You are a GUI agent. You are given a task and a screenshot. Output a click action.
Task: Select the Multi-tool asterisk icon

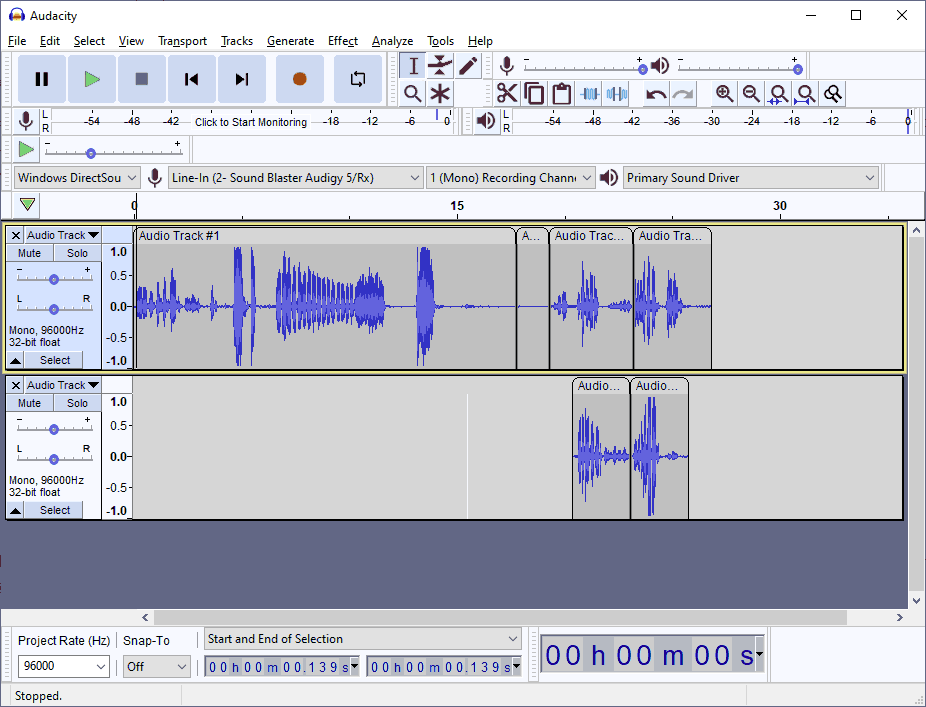click(x=440, y=93)
